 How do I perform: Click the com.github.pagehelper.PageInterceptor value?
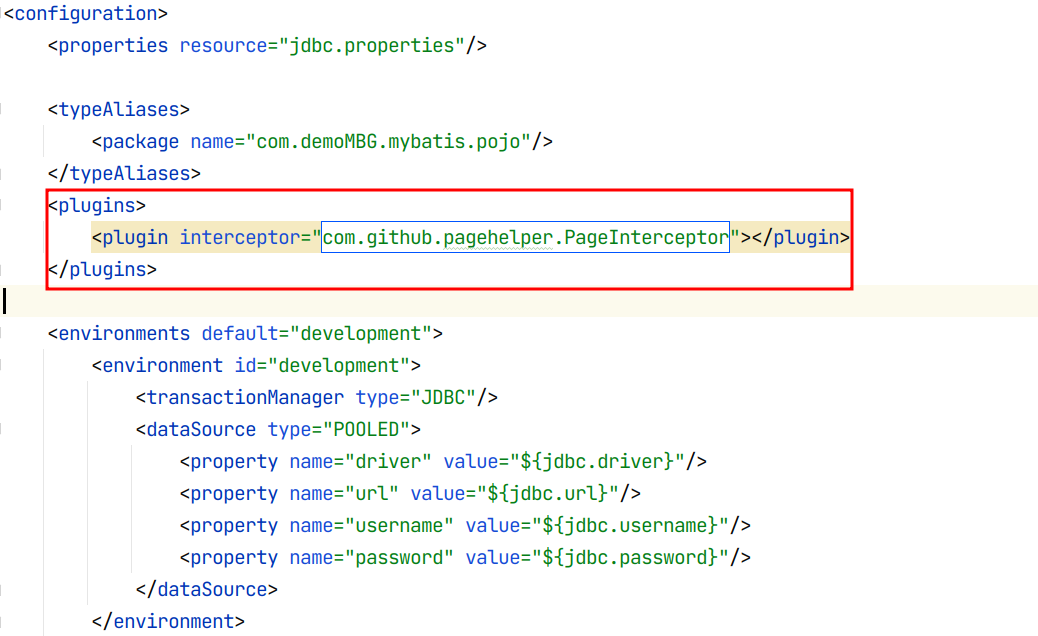pos(526,238)
